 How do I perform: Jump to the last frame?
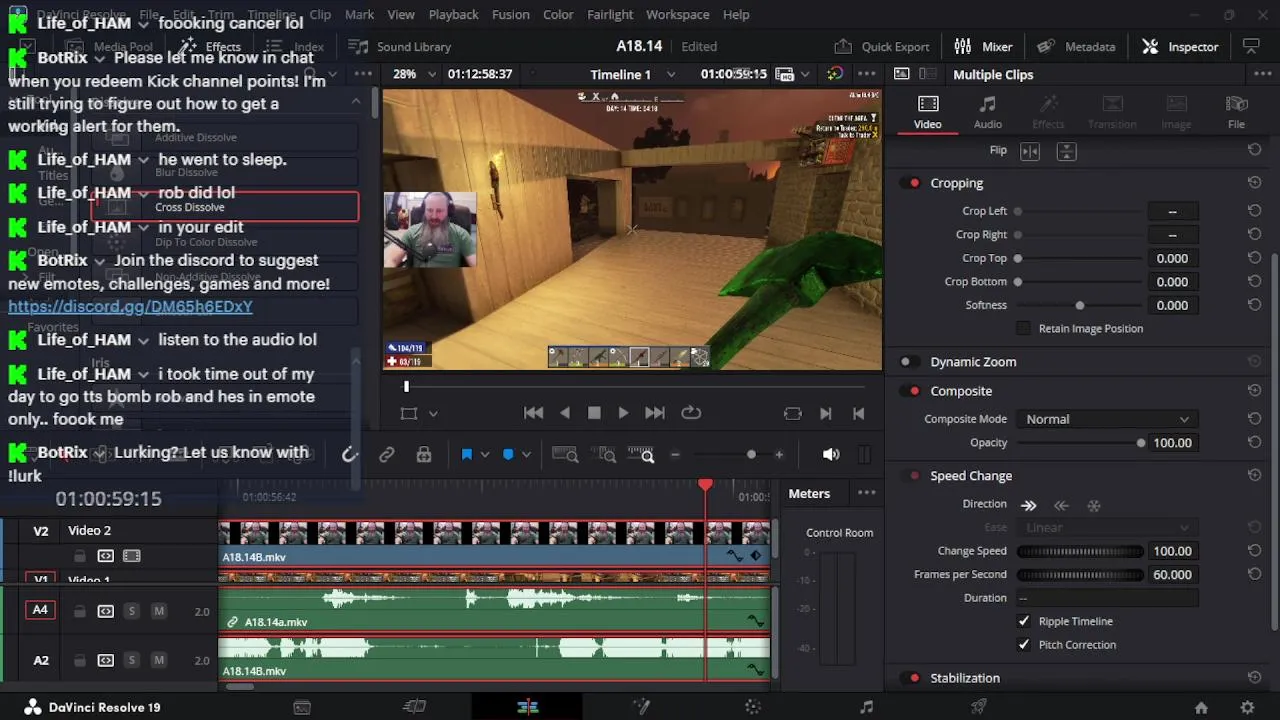(655, 413)
